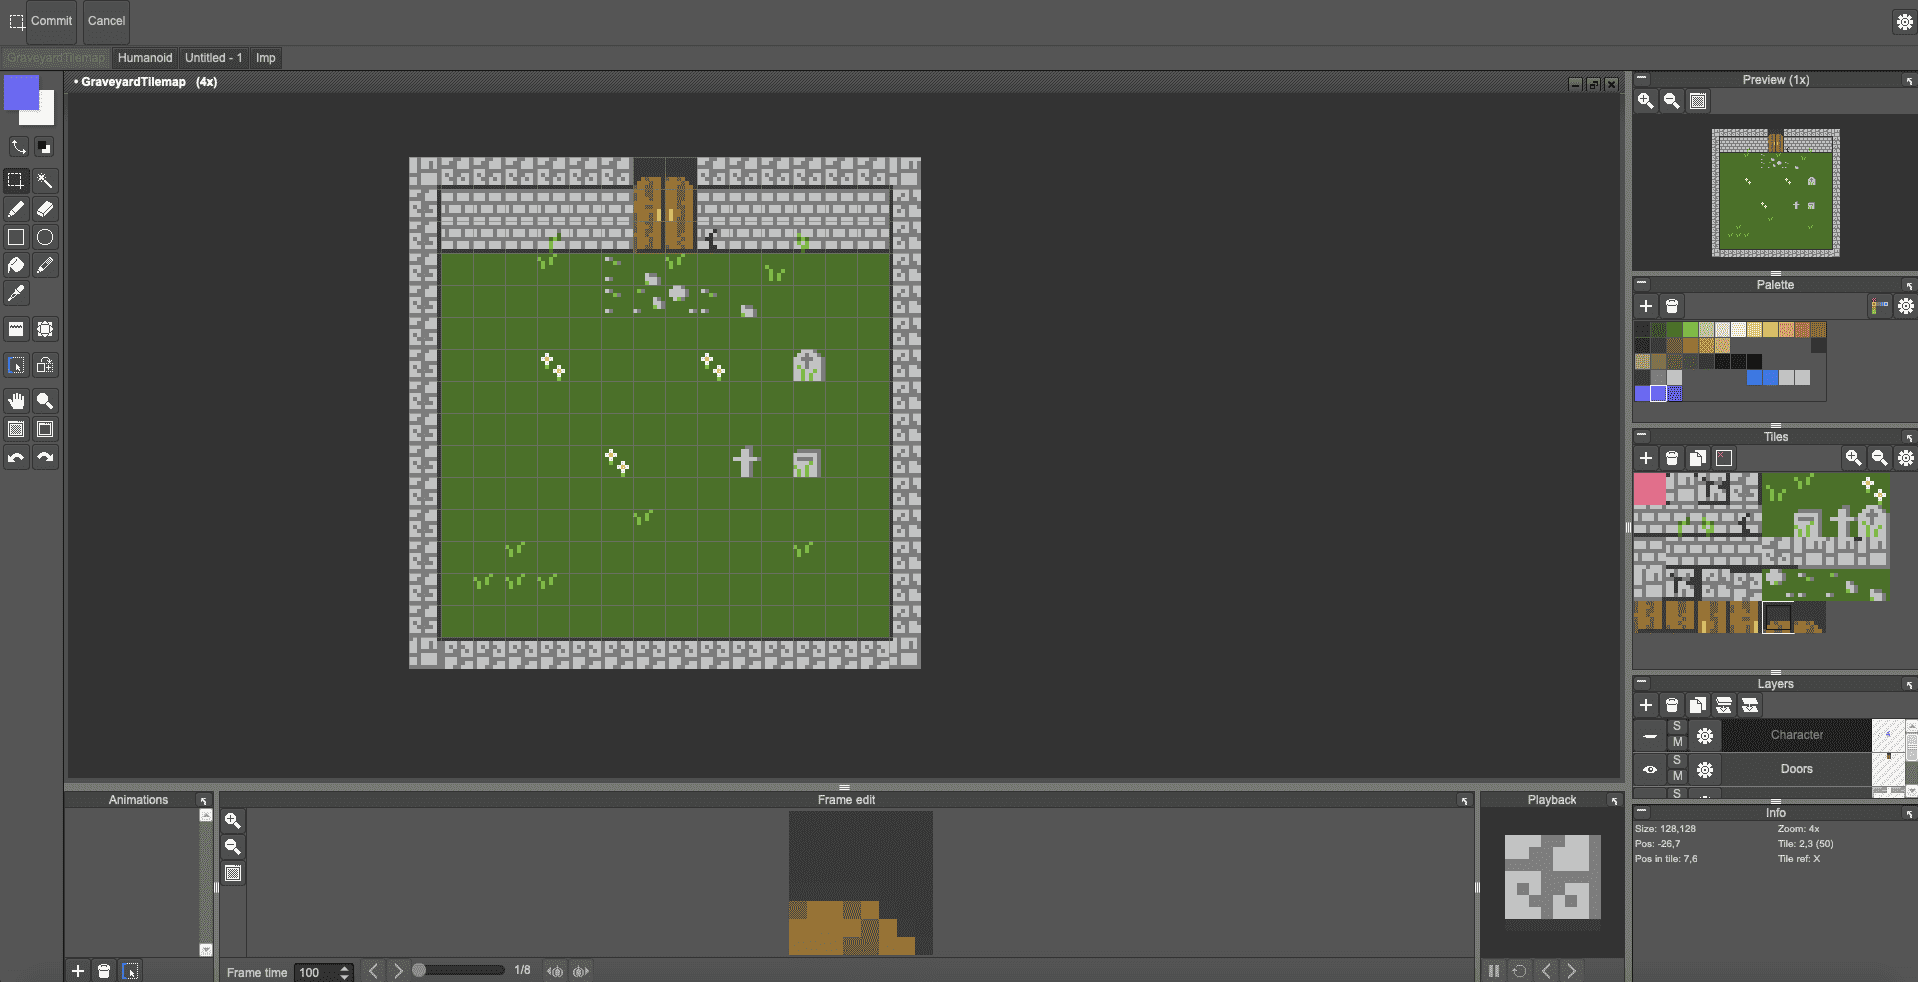The image size is (1918, 982).
Task: Collapse the Layers panel header
Action: coord(1641,683)
